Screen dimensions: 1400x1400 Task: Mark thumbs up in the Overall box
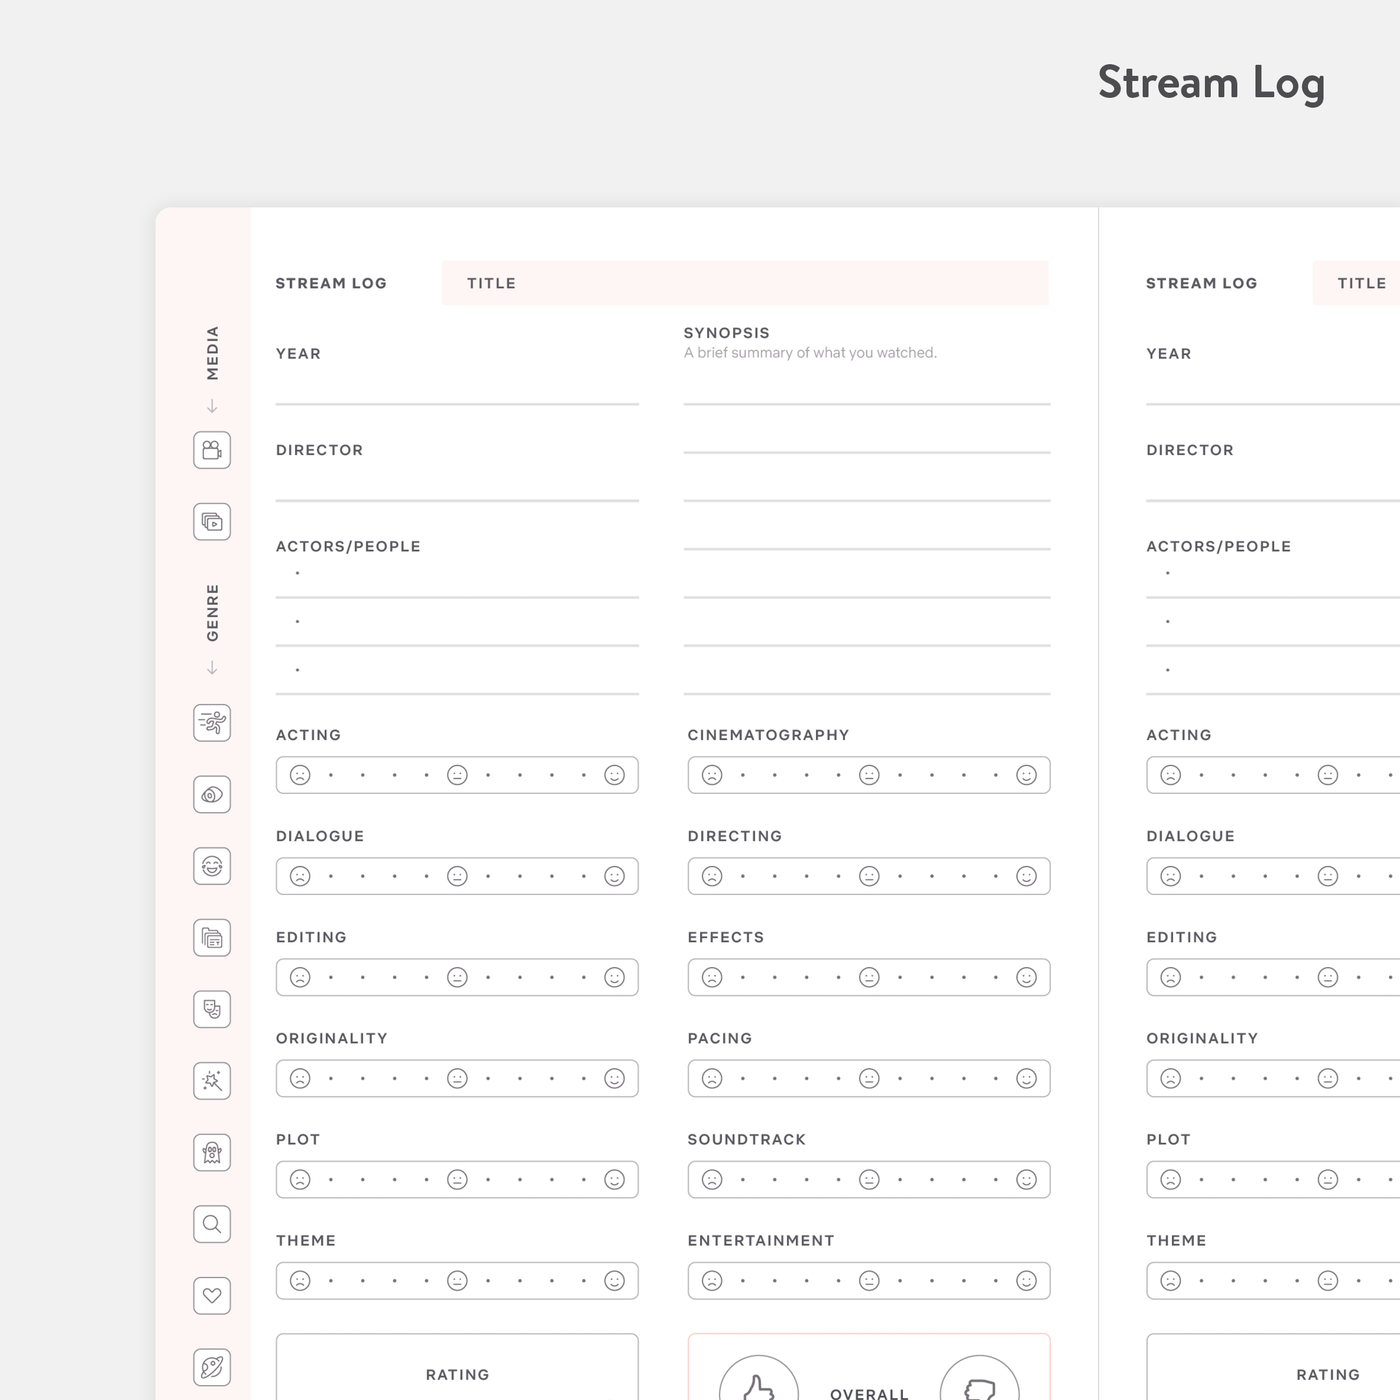point(759,1385)
